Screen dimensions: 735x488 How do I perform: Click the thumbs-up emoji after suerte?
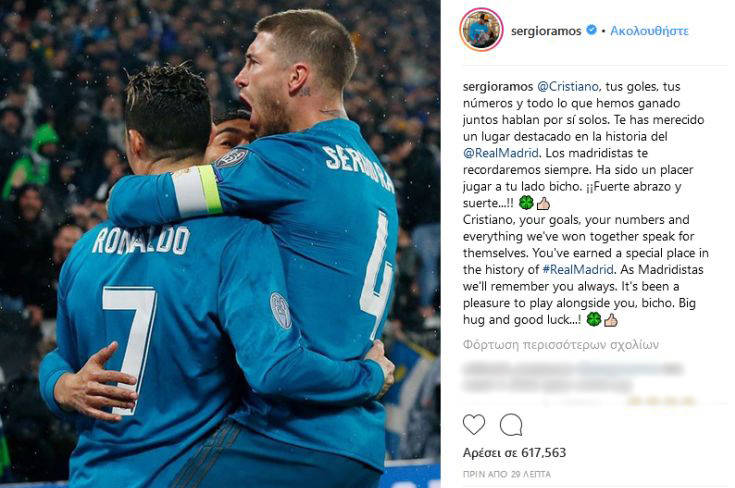(x=543, y=203)
